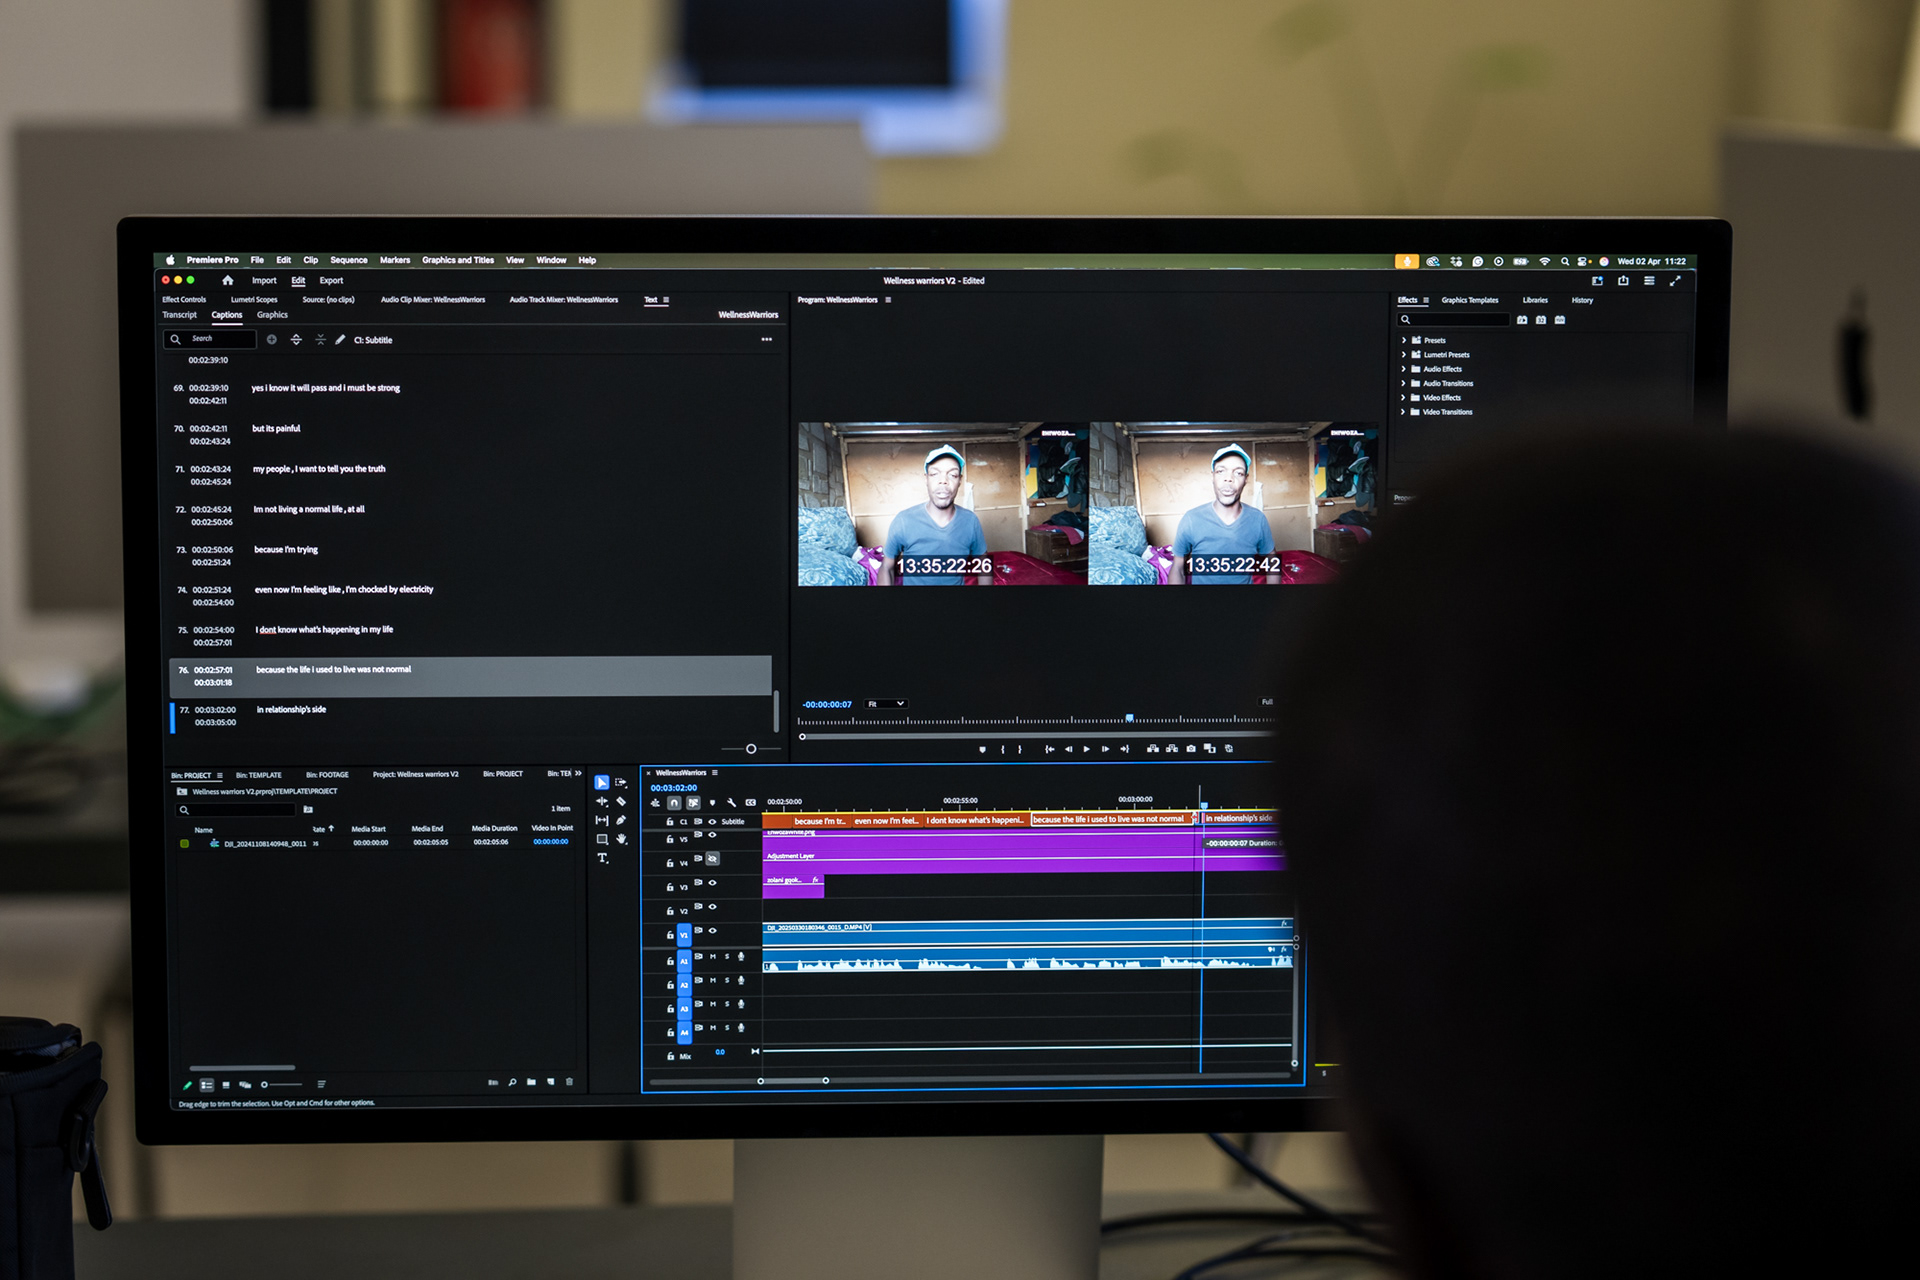Switch to the Transcript tab
The height and width of the screenshot is (1280, 1920).
click(180, 315)
